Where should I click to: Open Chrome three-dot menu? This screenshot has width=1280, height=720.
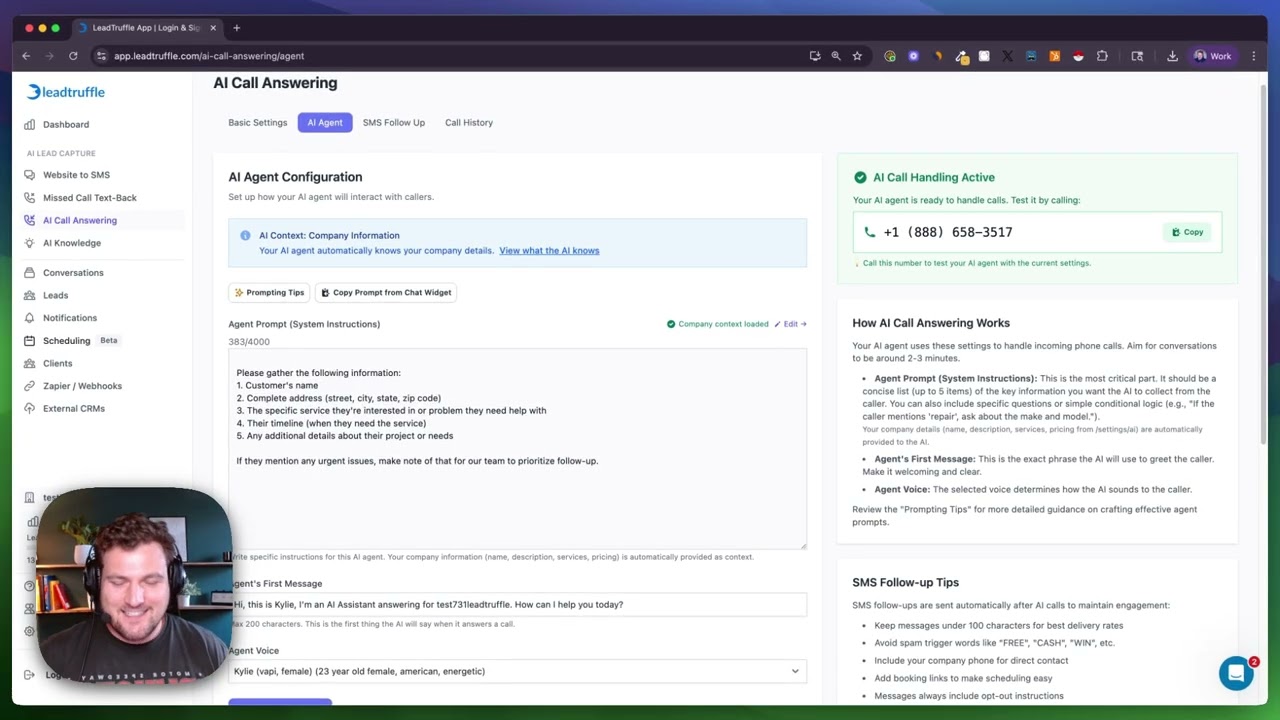coord(1253,56)
